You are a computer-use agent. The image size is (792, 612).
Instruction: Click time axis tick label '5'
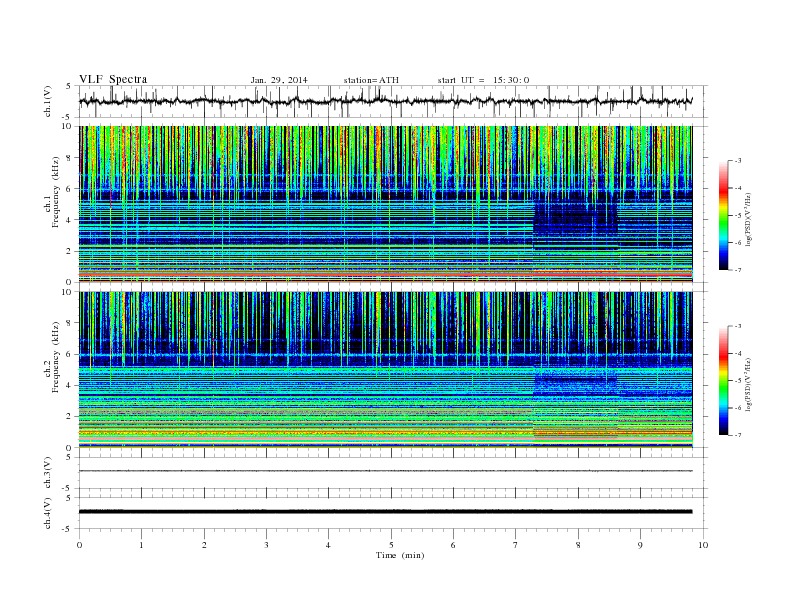tap(391, 545)
